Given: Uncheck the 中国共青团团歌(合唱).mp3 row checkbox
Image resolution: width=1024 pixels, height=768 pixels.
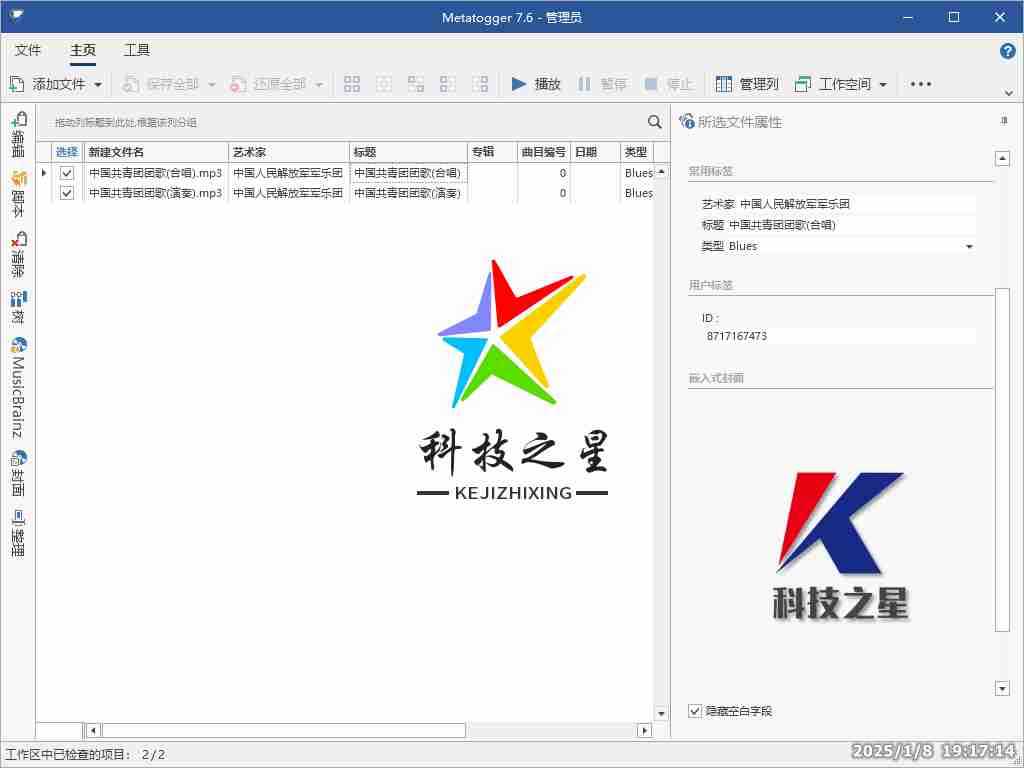Looking at the screenshot, I should 67,173.
